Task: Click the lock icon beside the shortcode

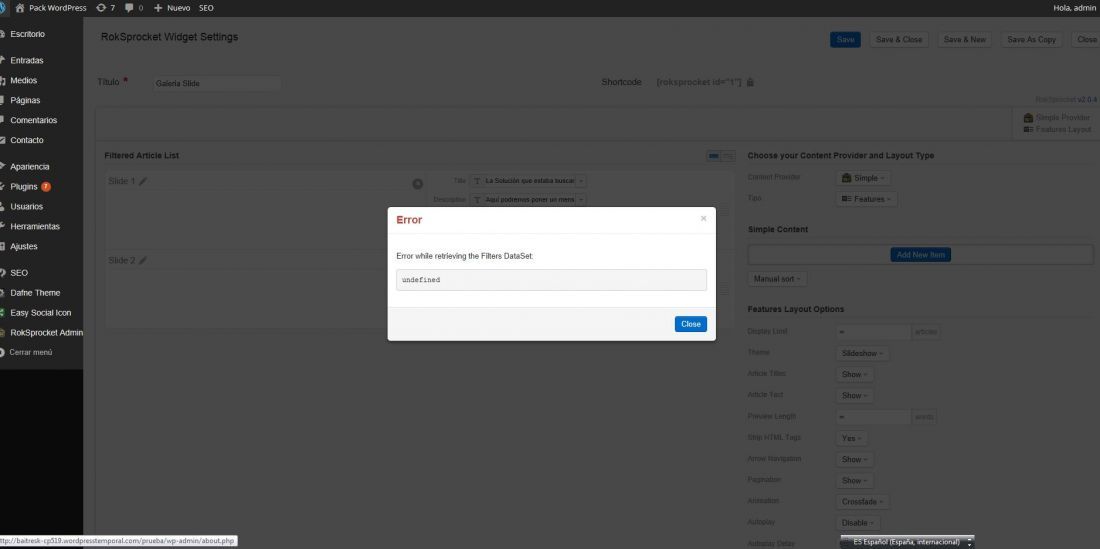Action: point(750,82)
